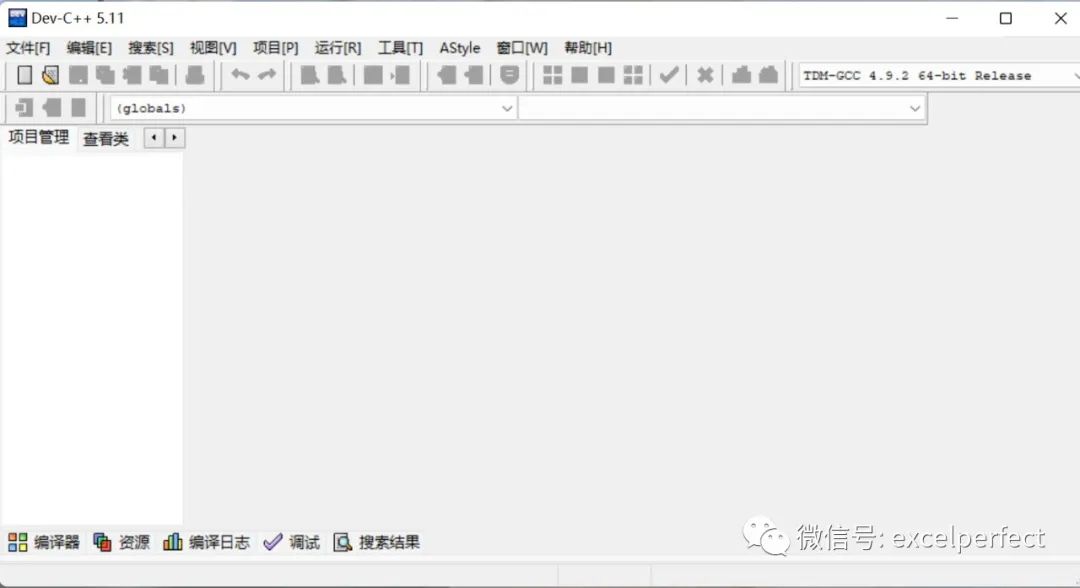Click the Run toolbar icon

pos(579,75)
